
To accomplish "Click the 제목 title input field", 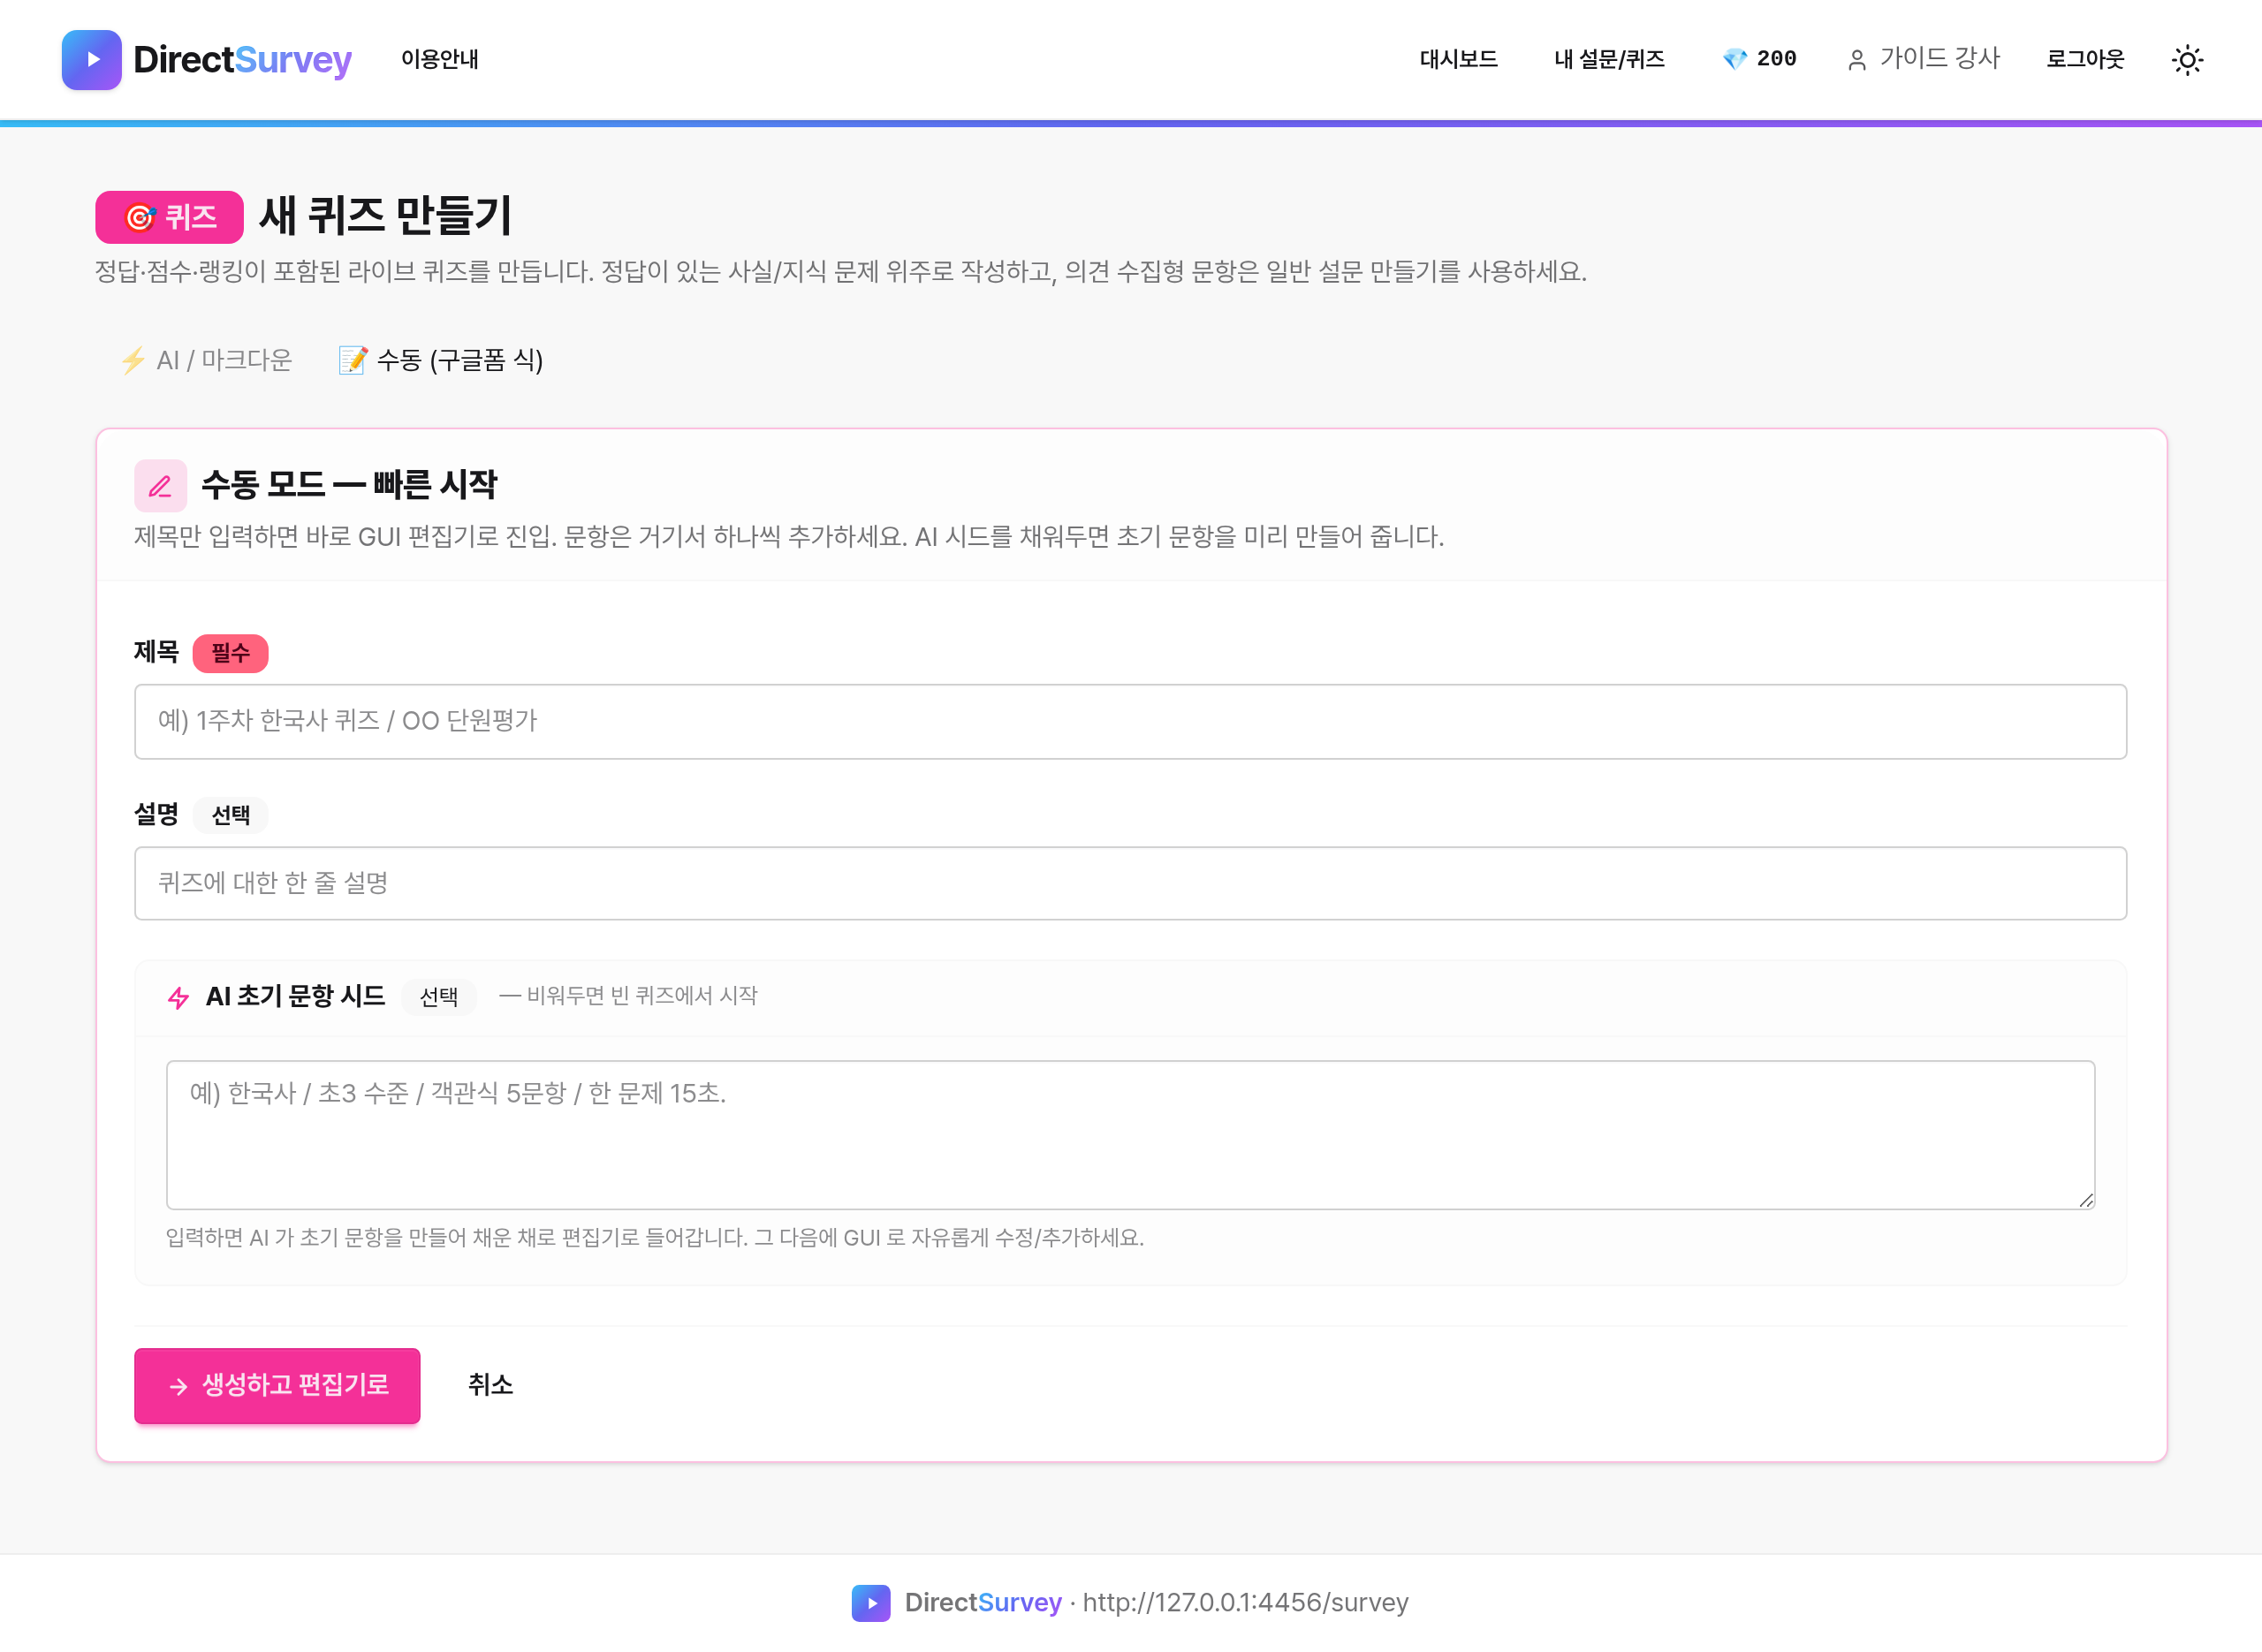I will click(x=1130, y=721).
